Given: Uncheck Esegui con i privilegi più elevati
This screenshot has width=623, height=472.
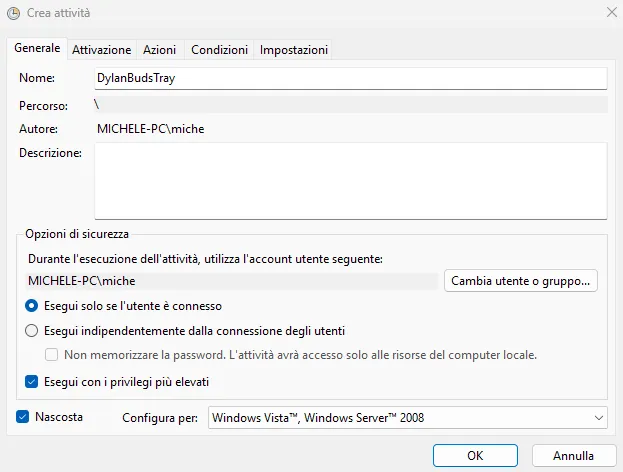Looking at the screenshot, I should coord(31,382).
